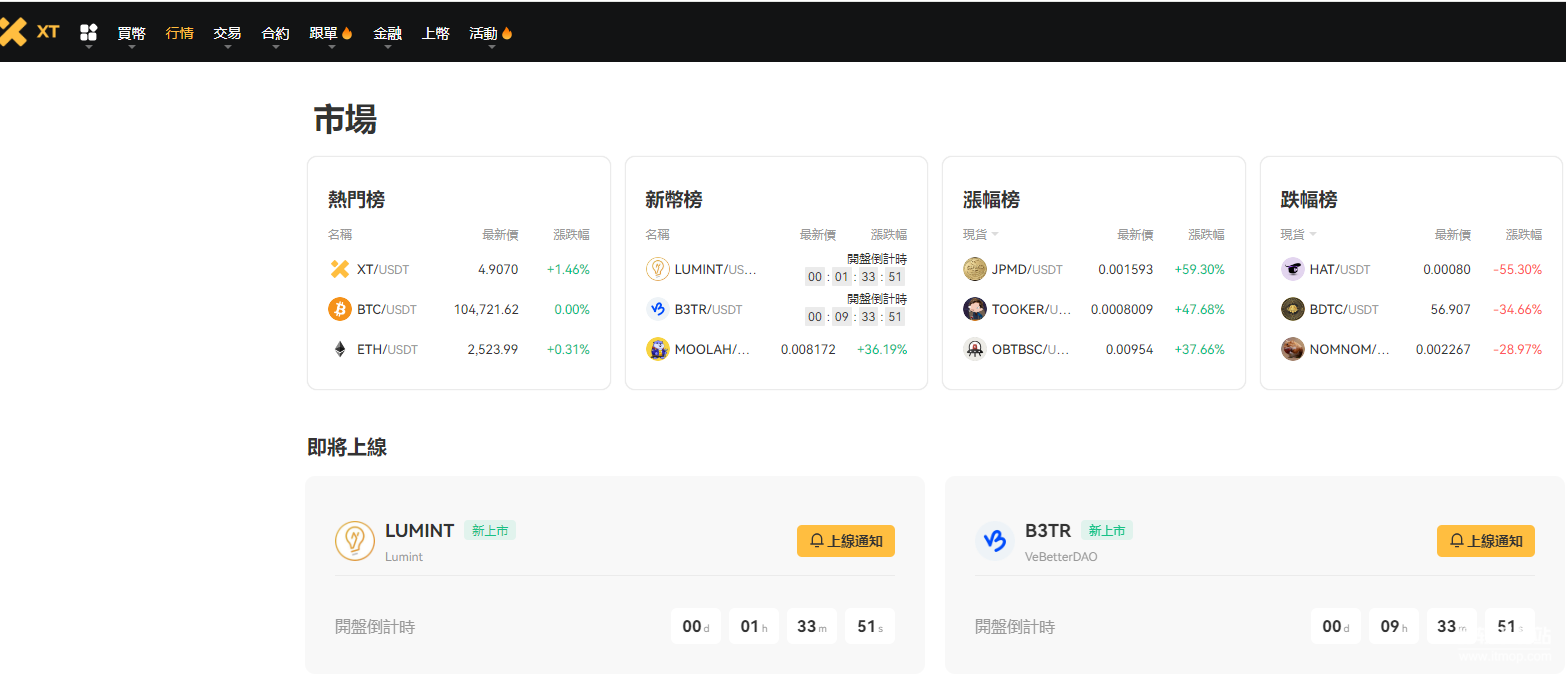This screenshot has height=676, width=1566.
Task: Open the four-square apps grid icon
Action: 88,33
